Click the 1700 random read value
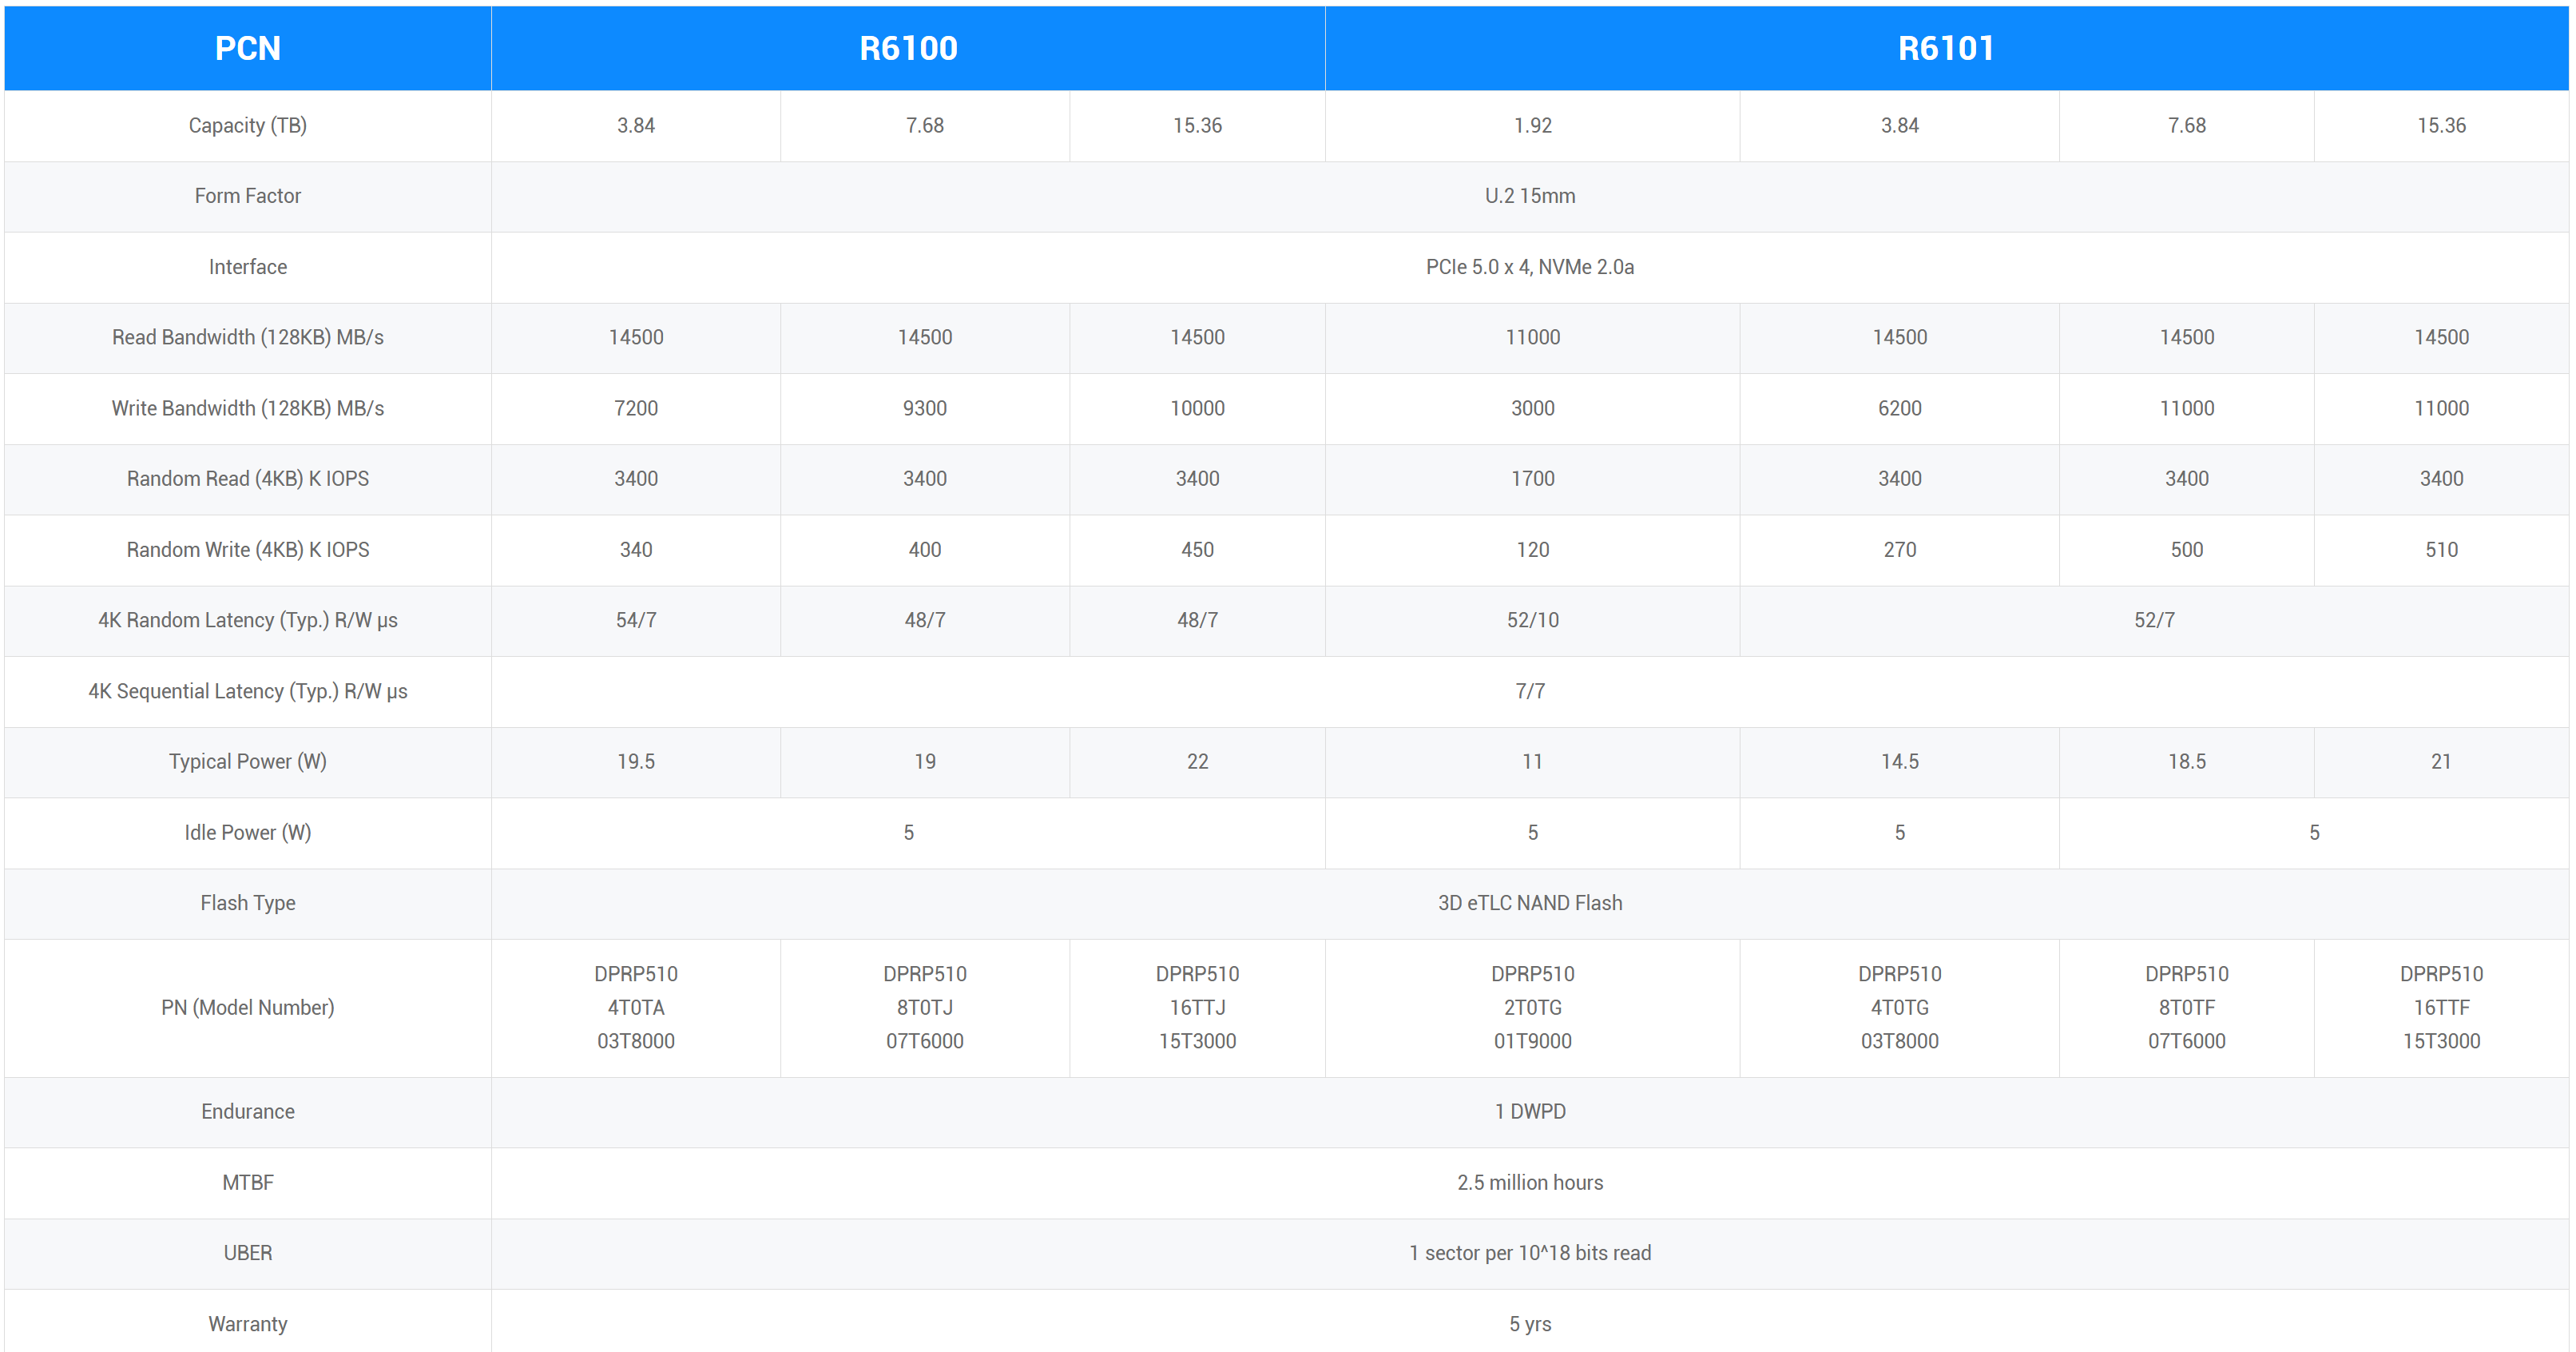The width and height of the screenshot is (2576, 1352). (1532, 479)
